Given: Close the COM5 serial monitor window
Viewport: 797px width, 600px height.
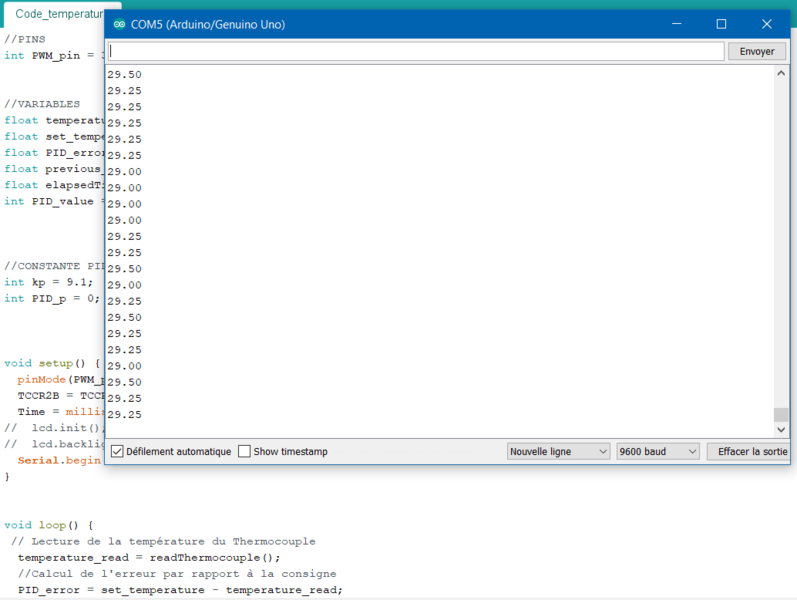Looking at the screenshot, I should pos(767,24).
